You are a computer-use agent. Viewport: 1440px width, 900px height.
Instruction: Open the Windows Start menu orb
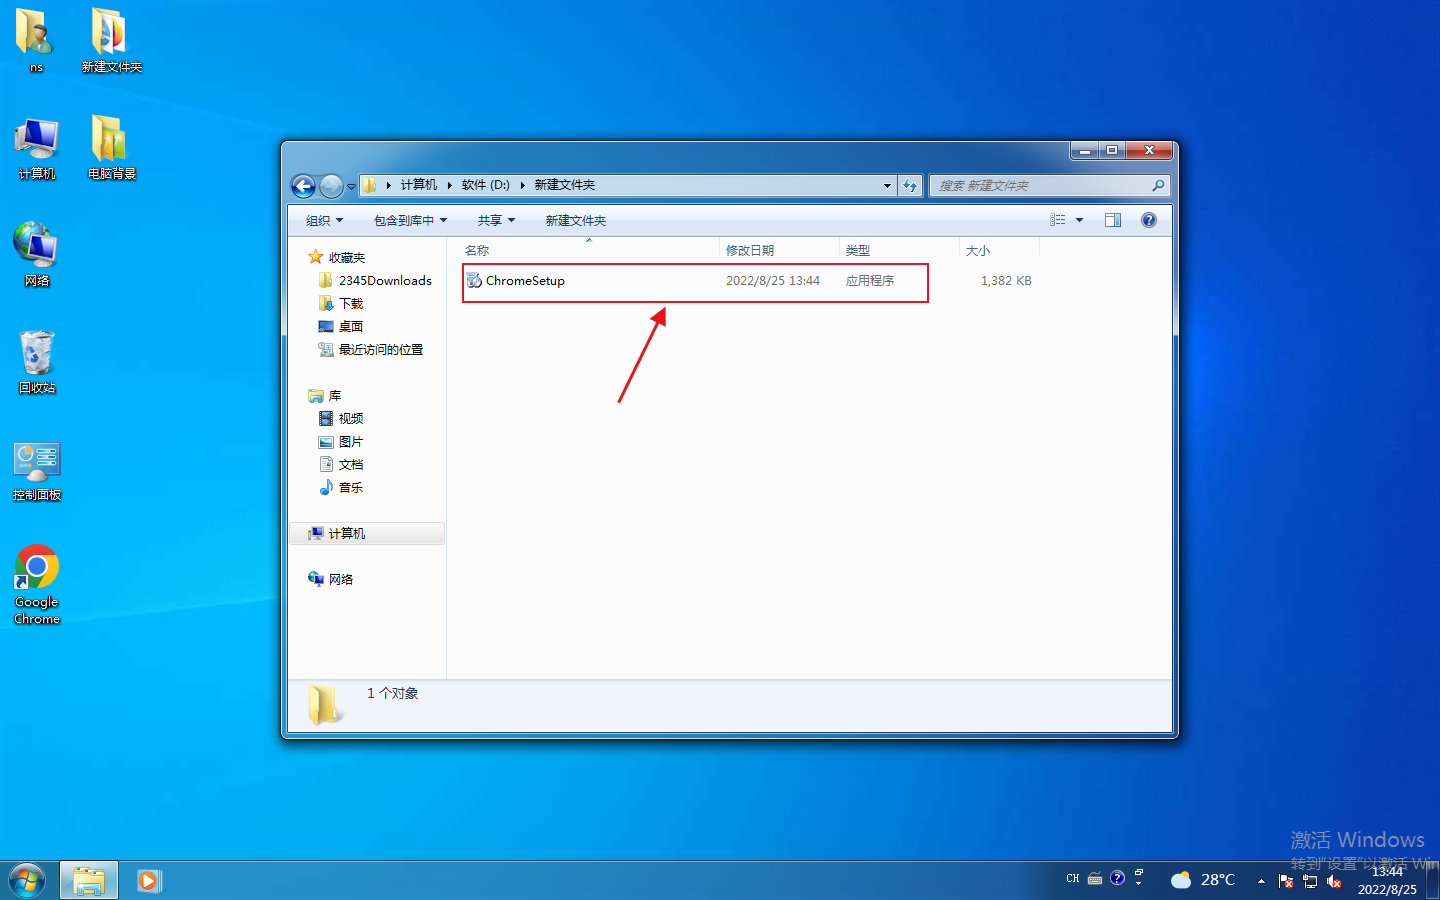pyautogui.click(x=27, y=880)
